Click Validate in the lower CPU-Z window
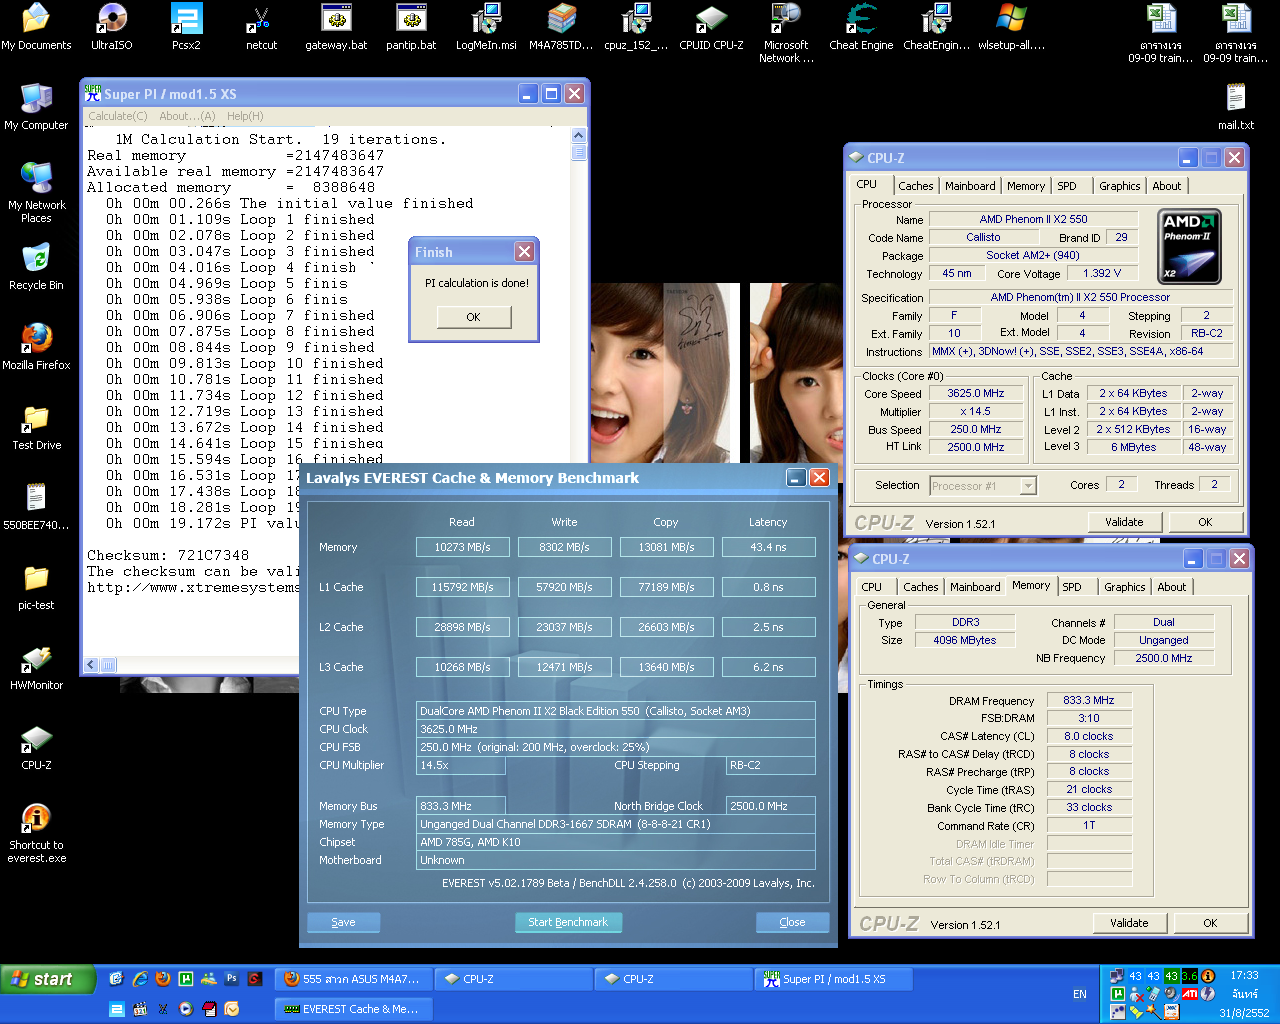1280x1024 pixels. pos(1129,923)
